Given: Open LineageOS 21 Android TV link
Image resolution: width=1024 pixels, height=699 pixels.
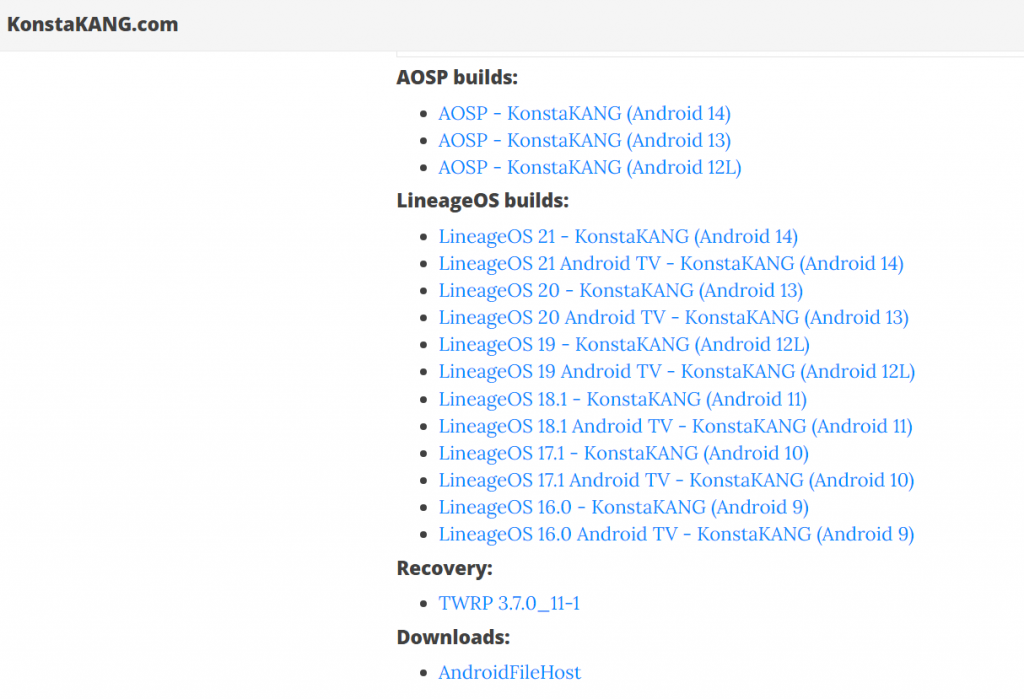Looking at the screenshot, I should pos(671,263).
